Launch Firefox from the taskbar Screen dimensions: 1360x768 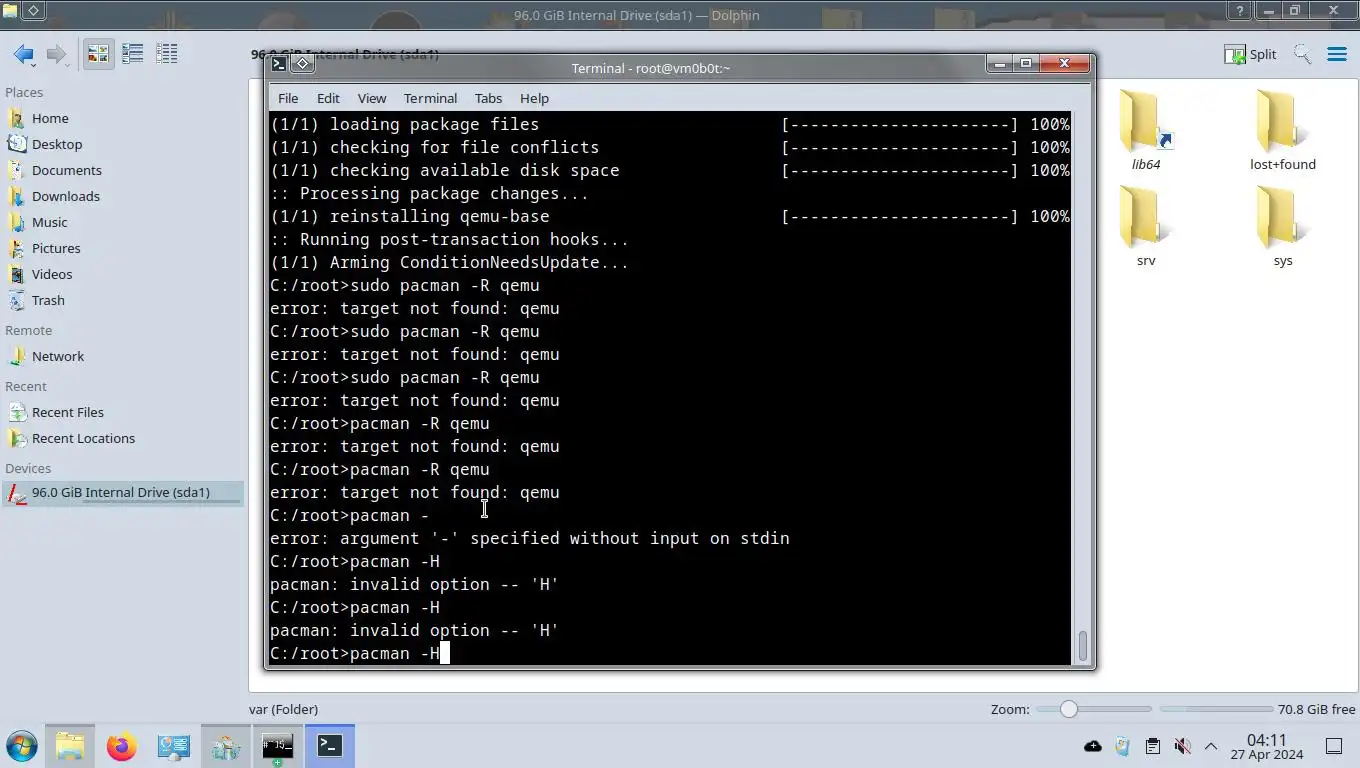point(121,746)
